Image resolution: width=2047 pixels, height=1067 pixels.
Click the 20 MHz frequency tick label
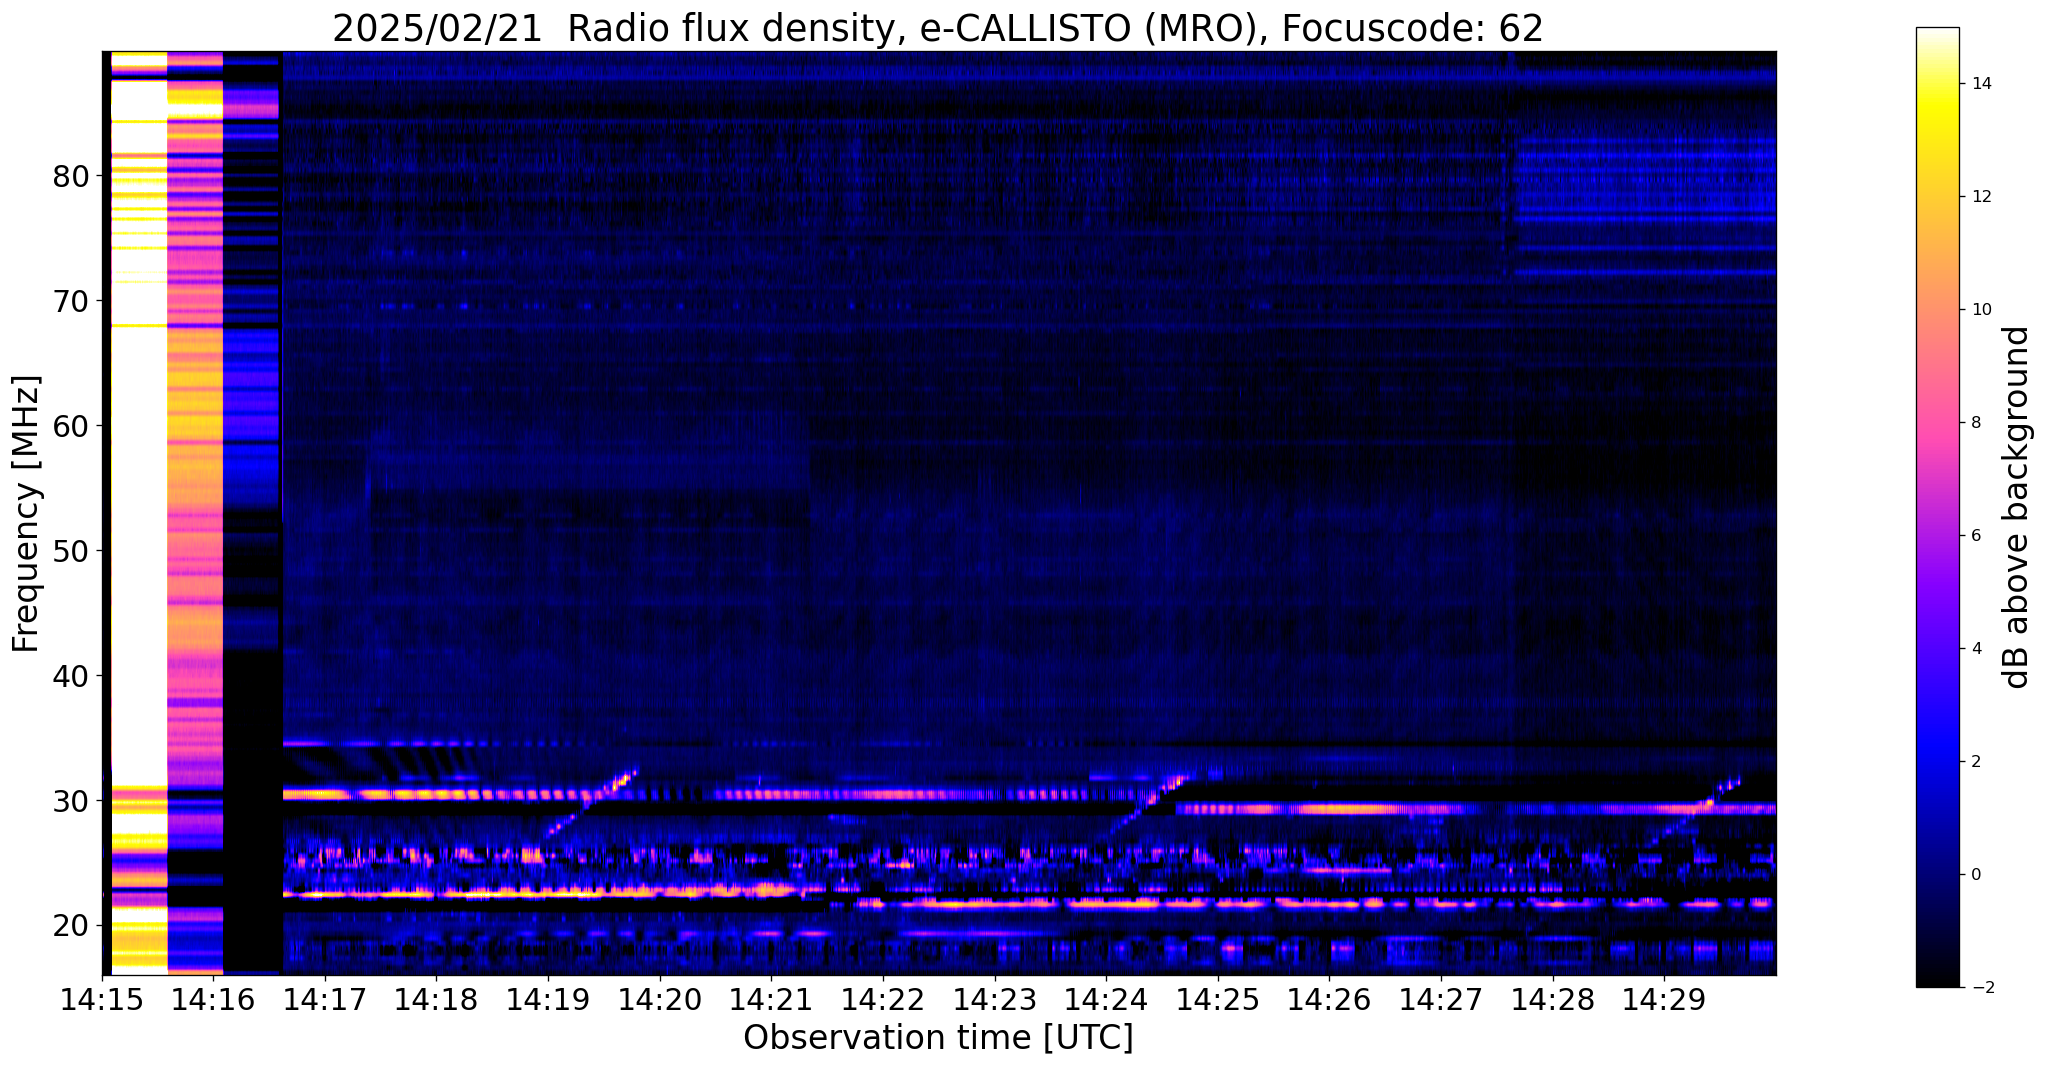70,927
